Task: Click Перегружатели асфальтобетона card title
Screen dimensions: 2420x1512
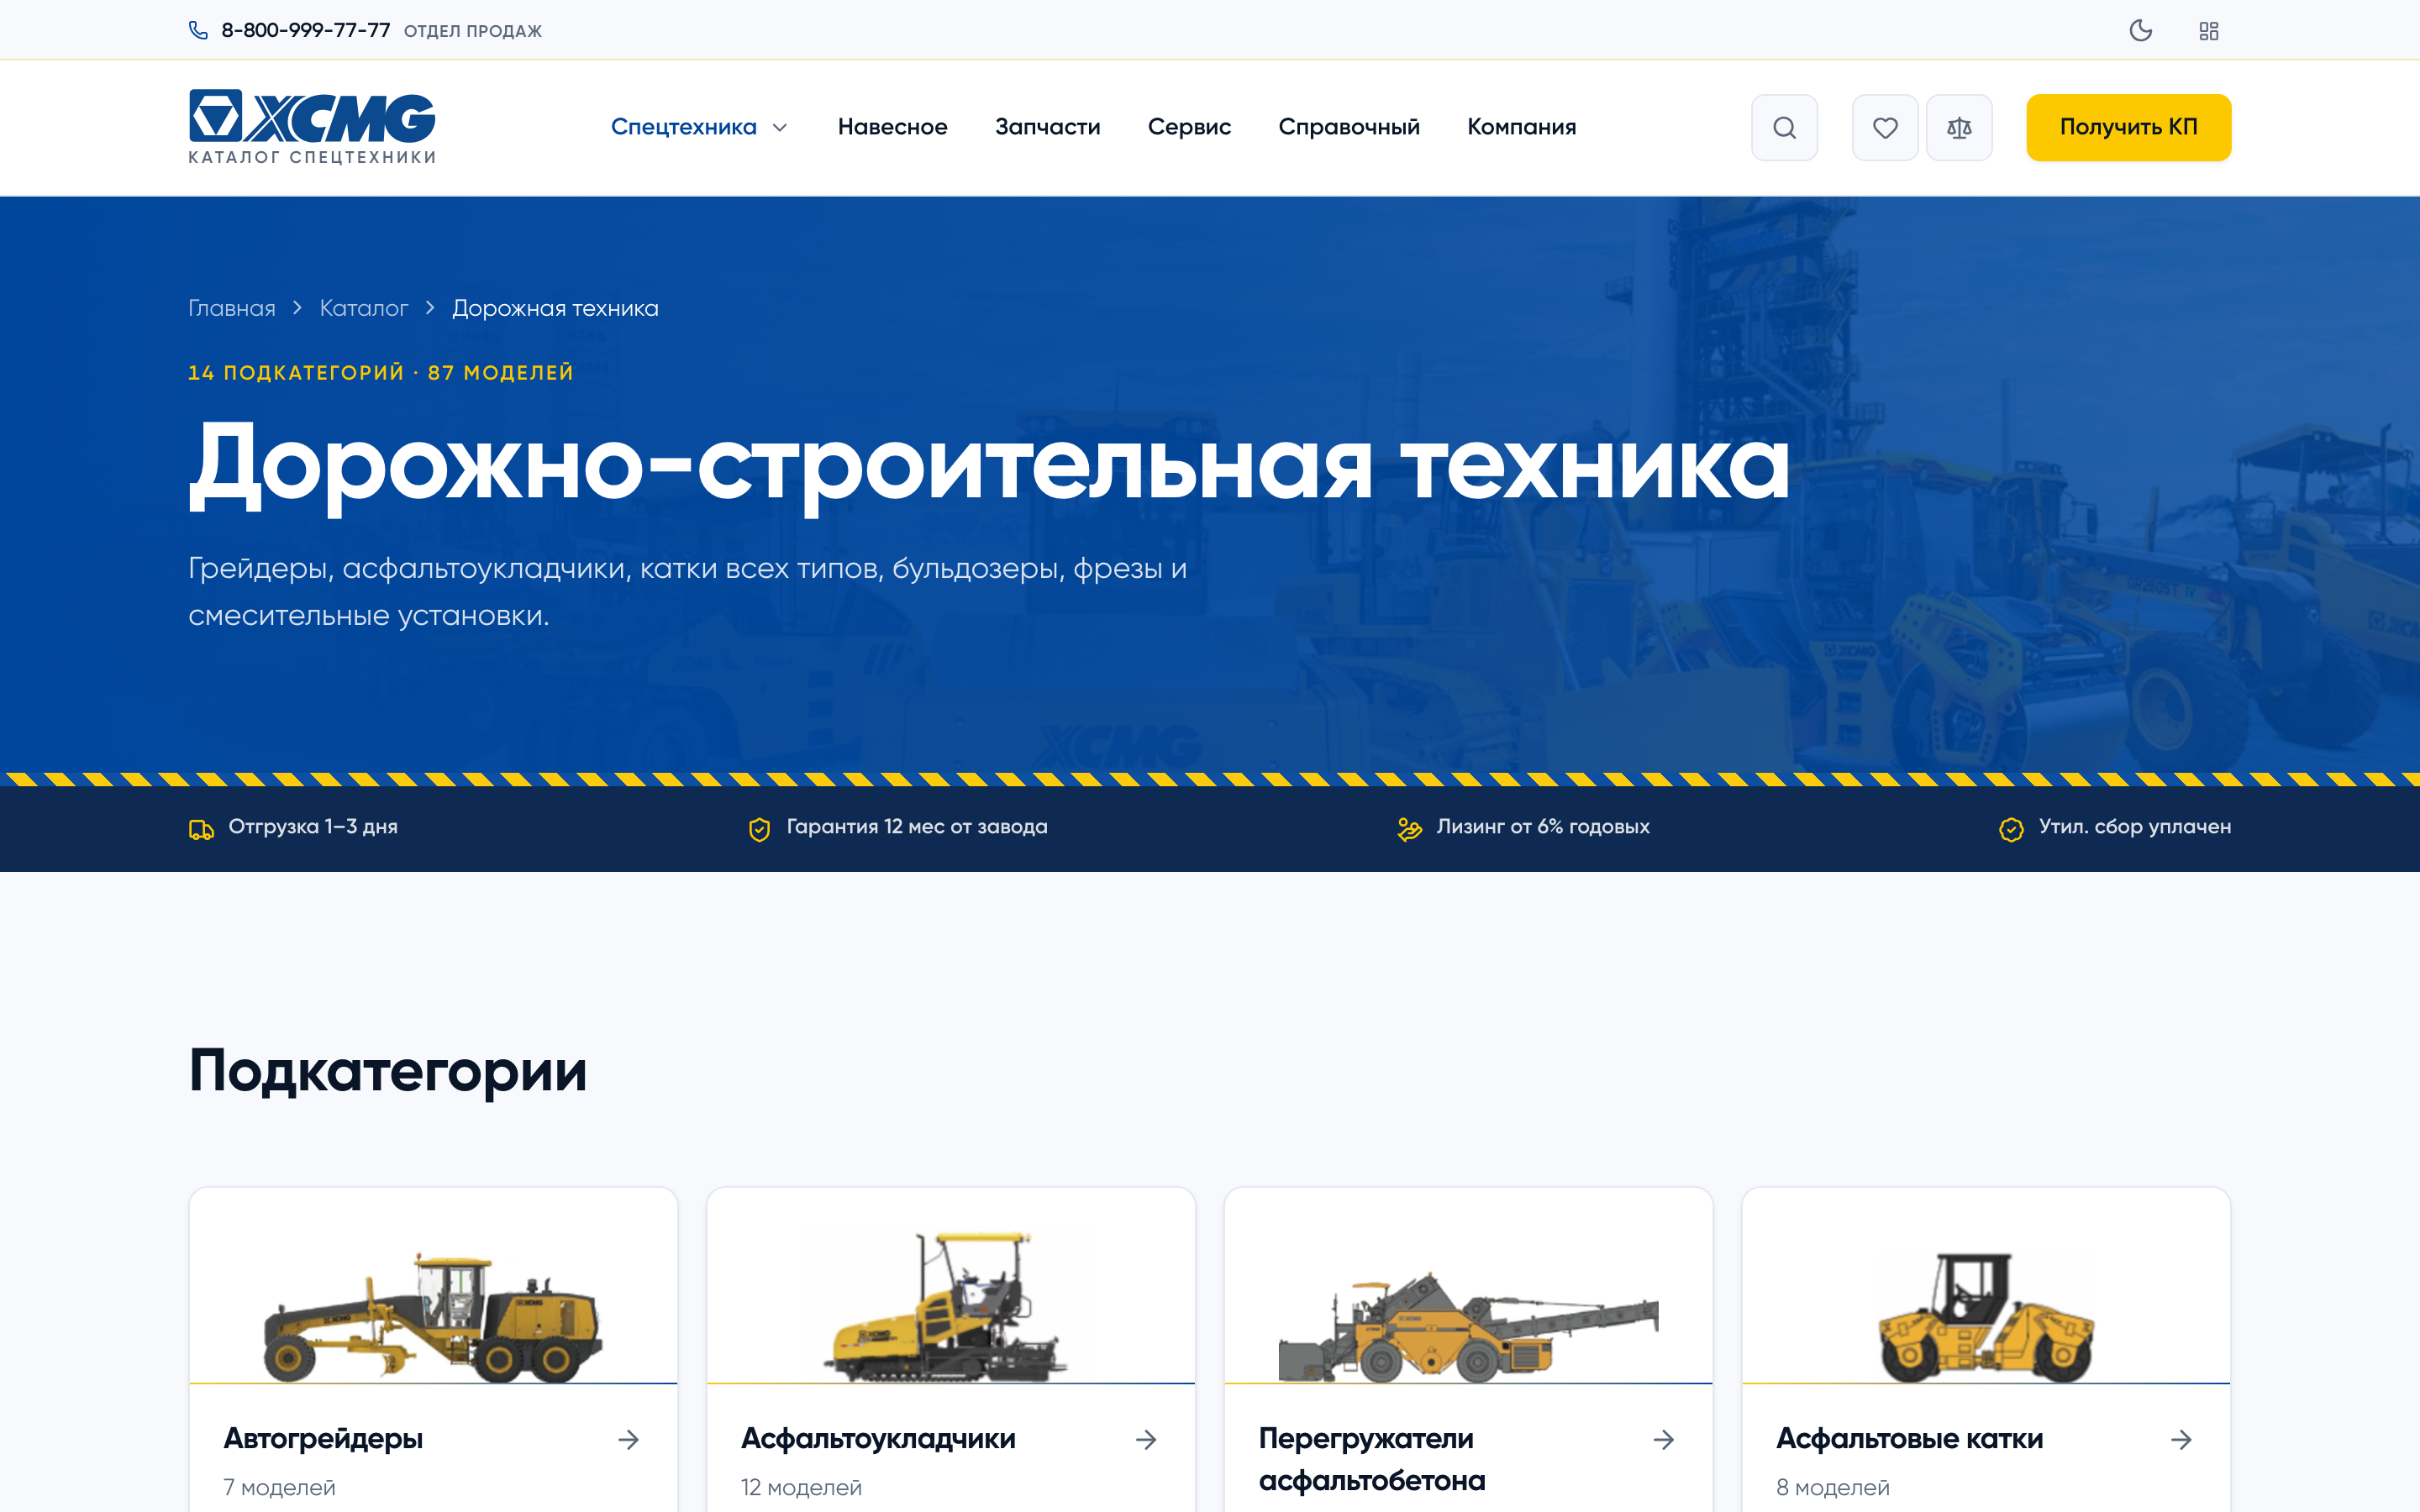Action: (1372, 1460)
